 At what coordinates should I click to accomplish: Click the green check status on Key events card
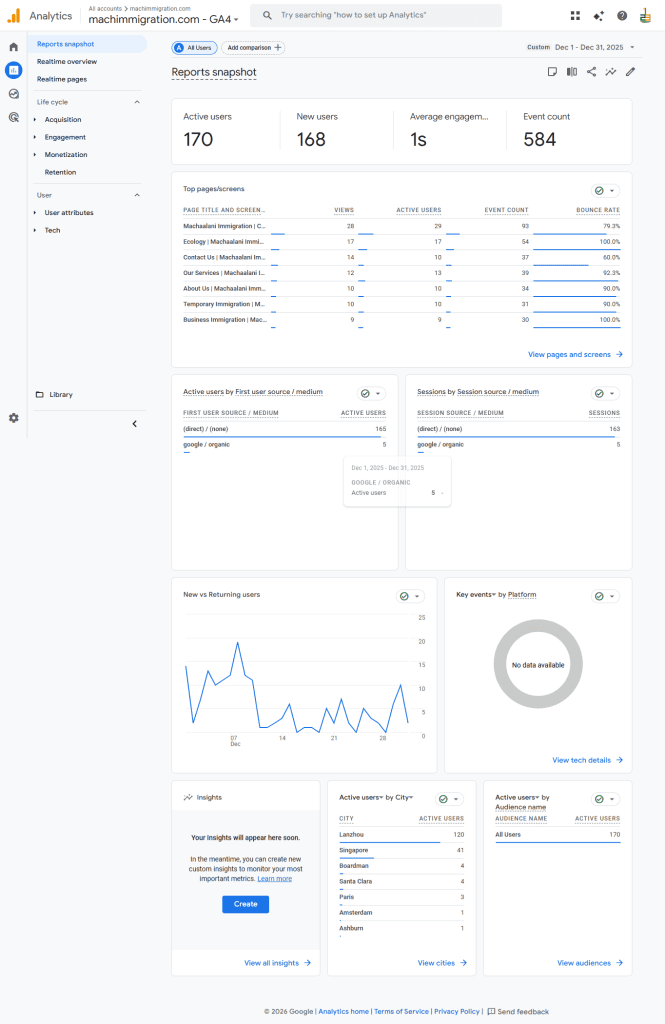point(604,596)
